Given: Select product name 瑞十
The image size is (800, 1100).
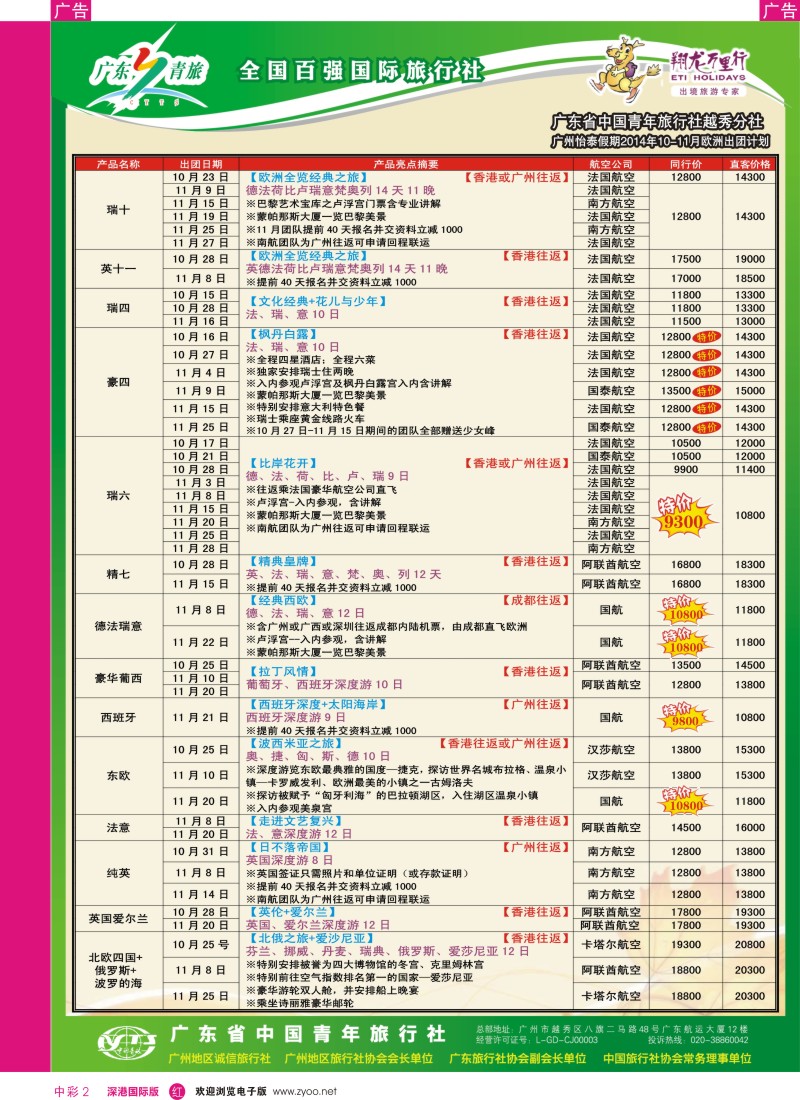Looking at the screenshot, I should coord(118,210).
